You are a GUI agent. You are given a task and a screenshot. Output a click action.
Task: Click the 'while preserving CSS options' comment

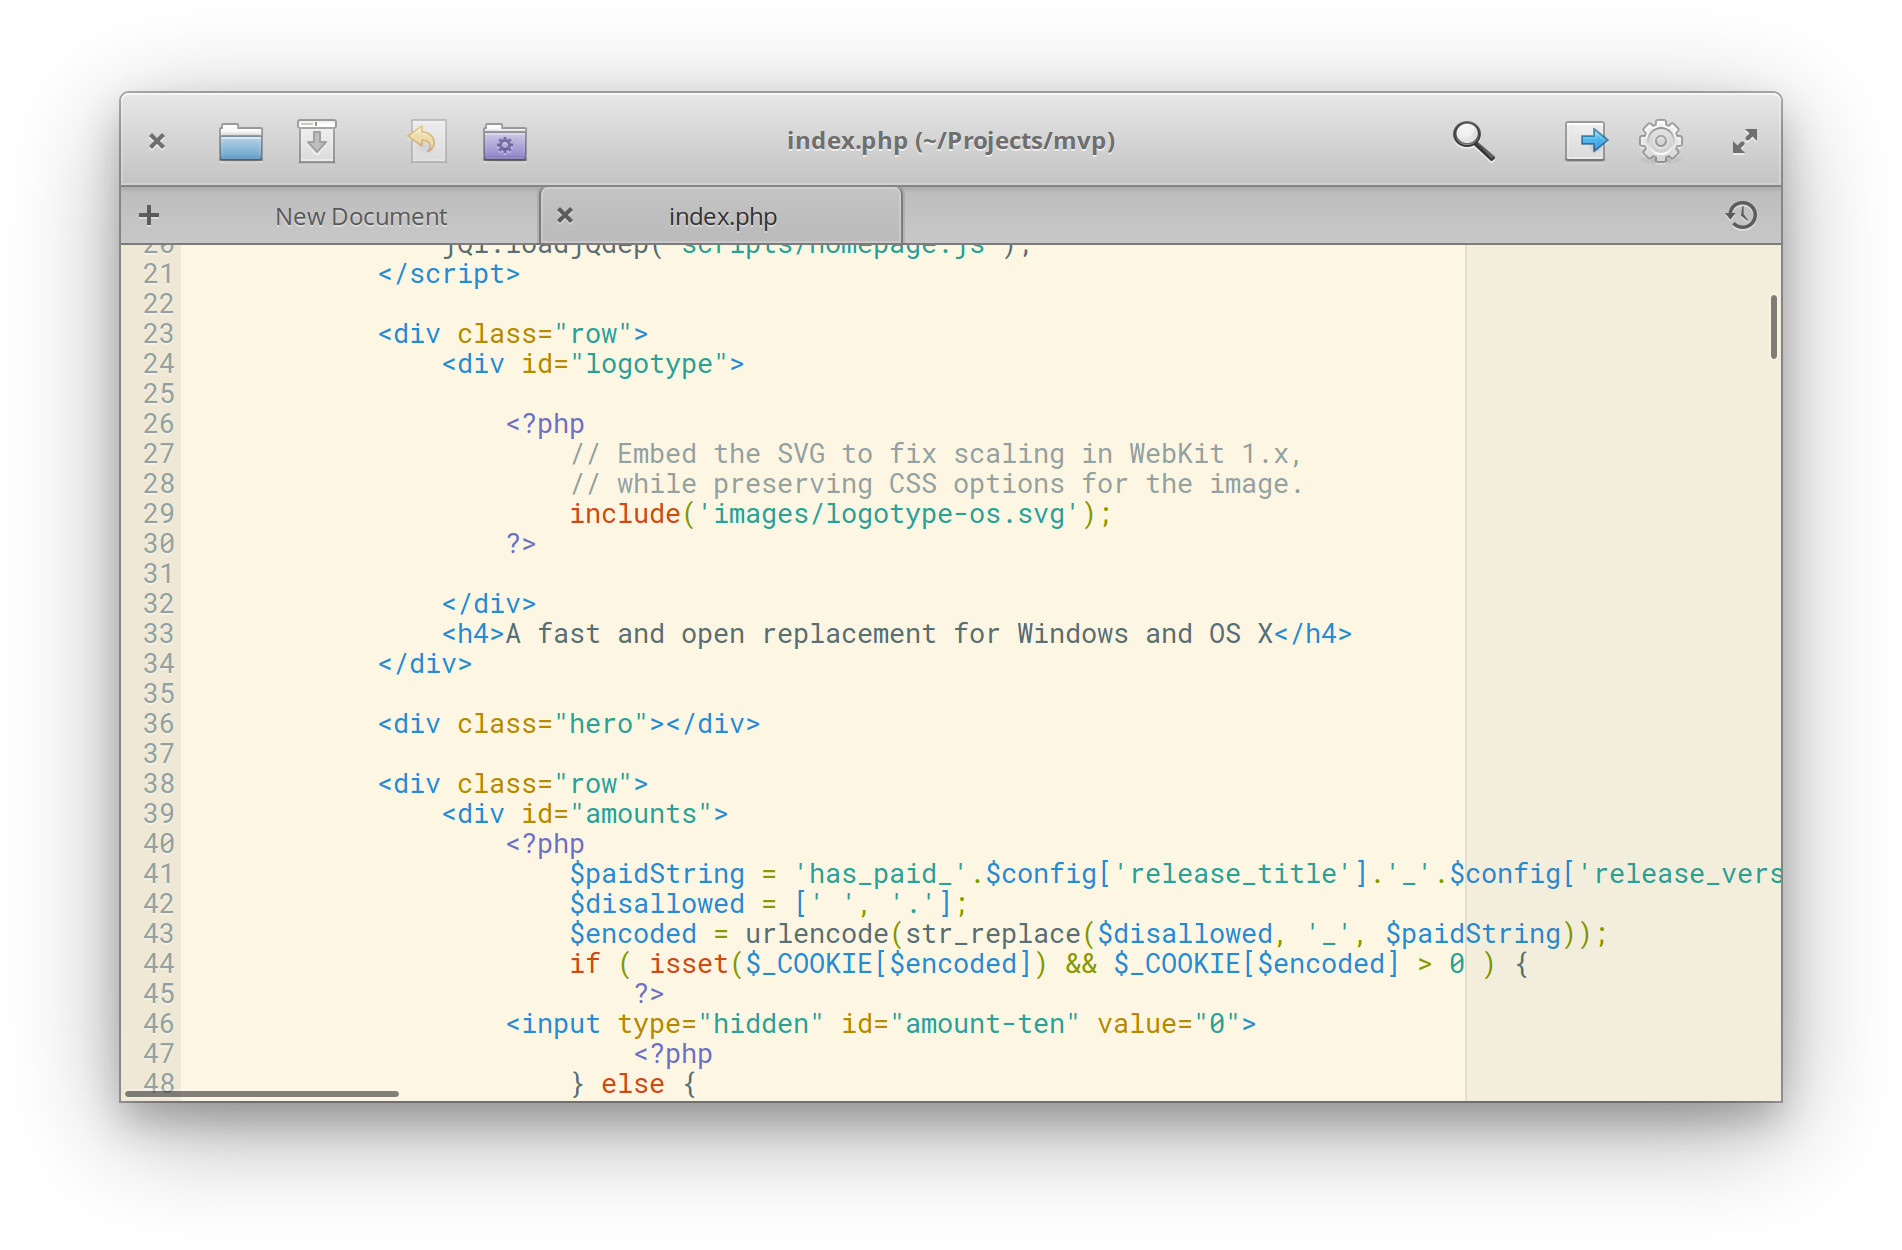pos(936,484)
